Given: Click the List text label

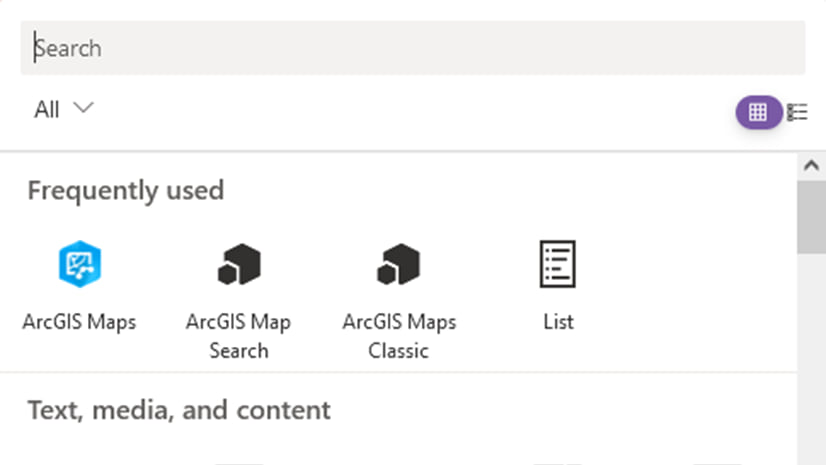Looking at the screenshot, I should [558, 322].
